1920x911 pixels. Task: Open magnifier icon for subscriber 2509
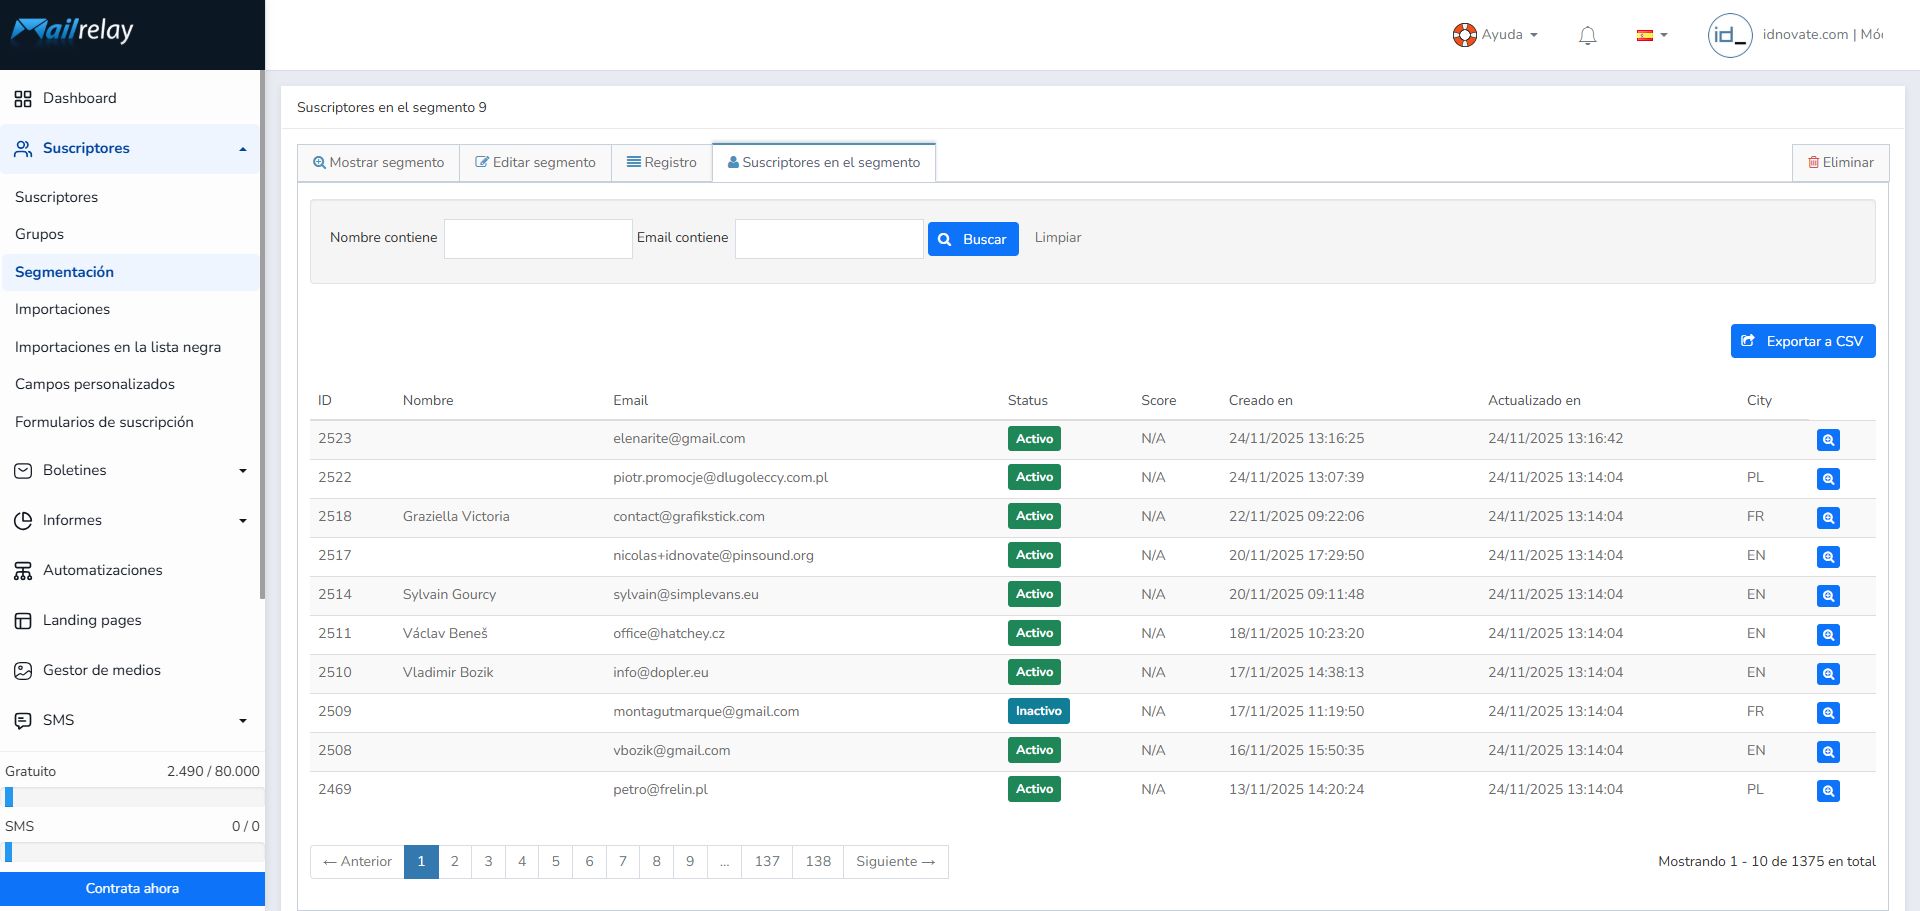pyautogui.click(x=1828, y=713)
